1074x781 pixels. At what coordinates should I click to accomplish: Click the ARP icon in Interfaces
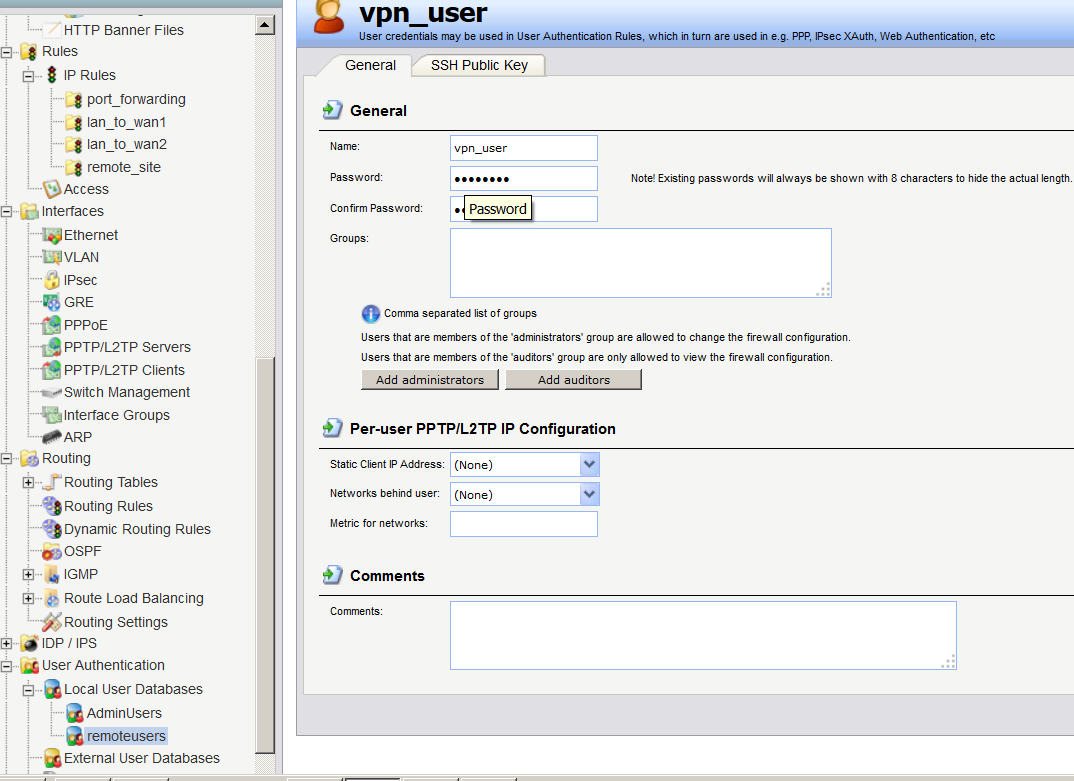[52, 437]
